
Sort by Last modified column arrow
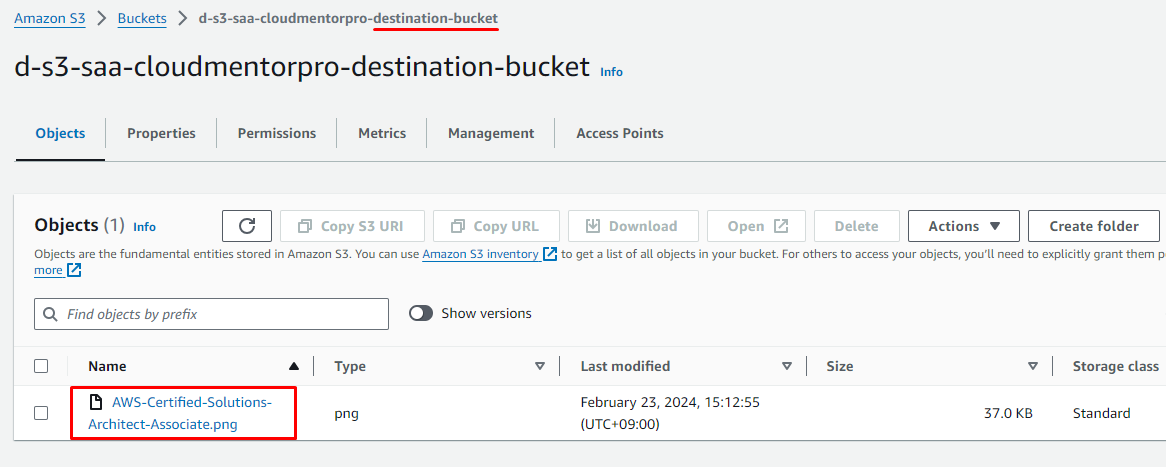[786, 366]
